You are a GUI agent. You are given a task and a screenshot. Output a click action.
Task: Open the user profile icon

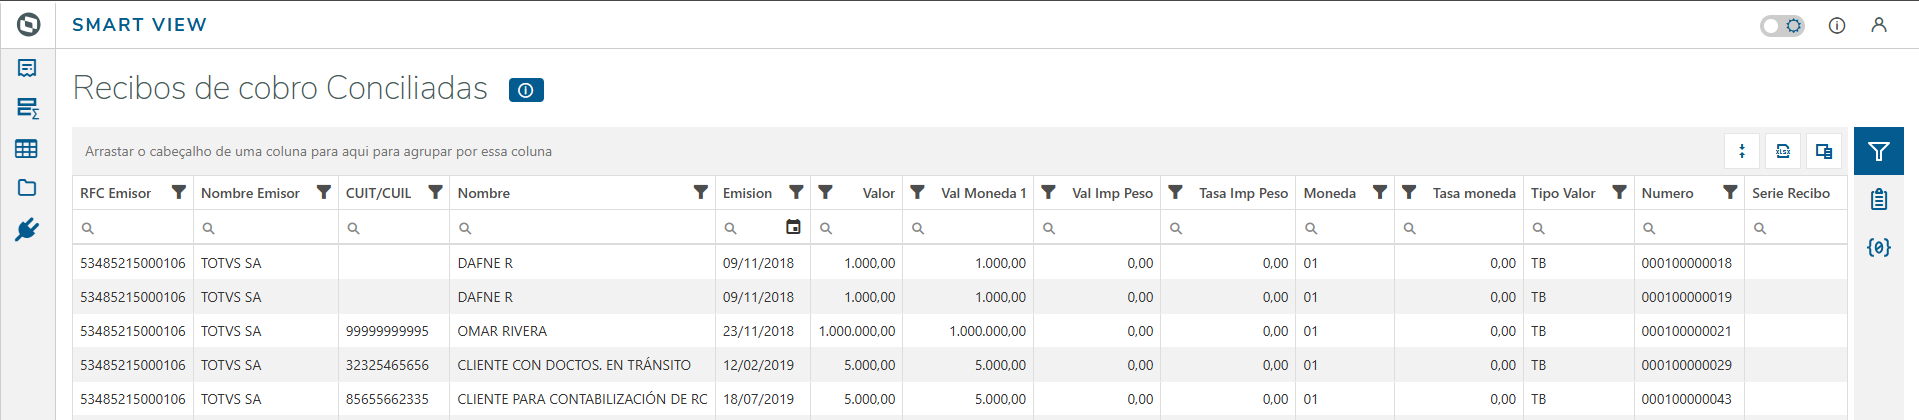pos(1879,26)
